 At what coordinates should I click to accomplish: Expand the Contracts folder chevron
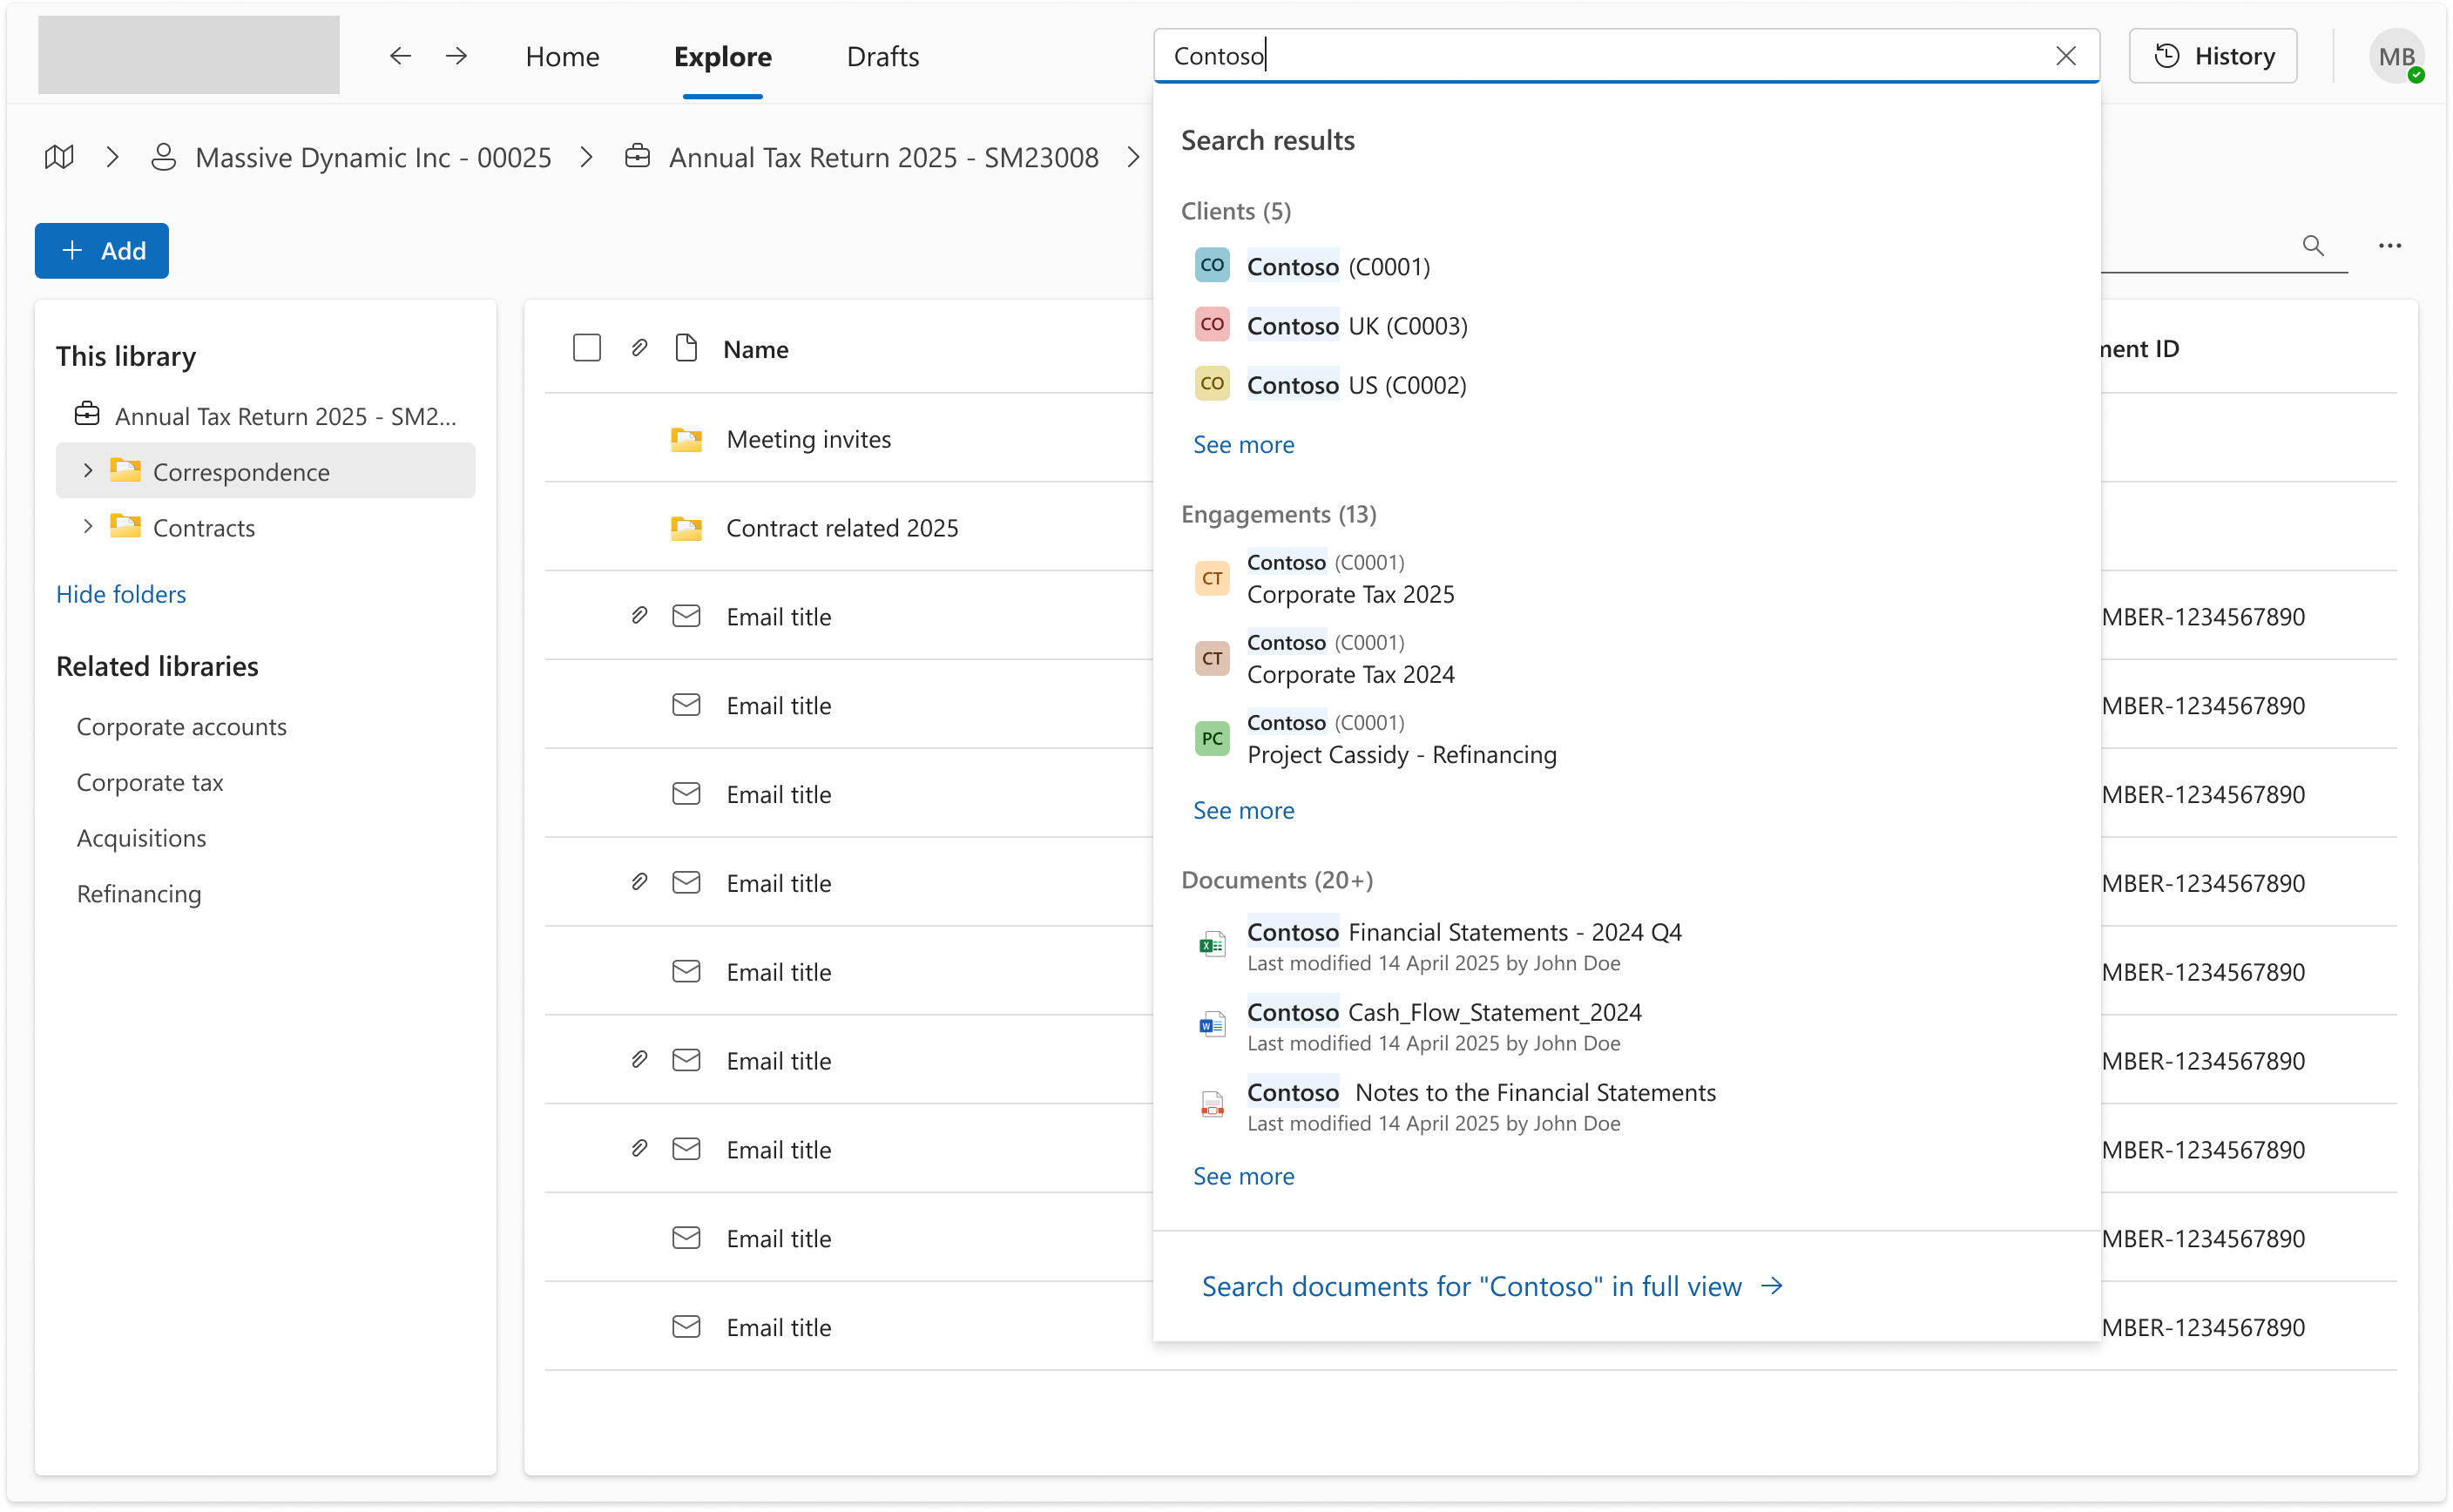(x=88, y=527)
